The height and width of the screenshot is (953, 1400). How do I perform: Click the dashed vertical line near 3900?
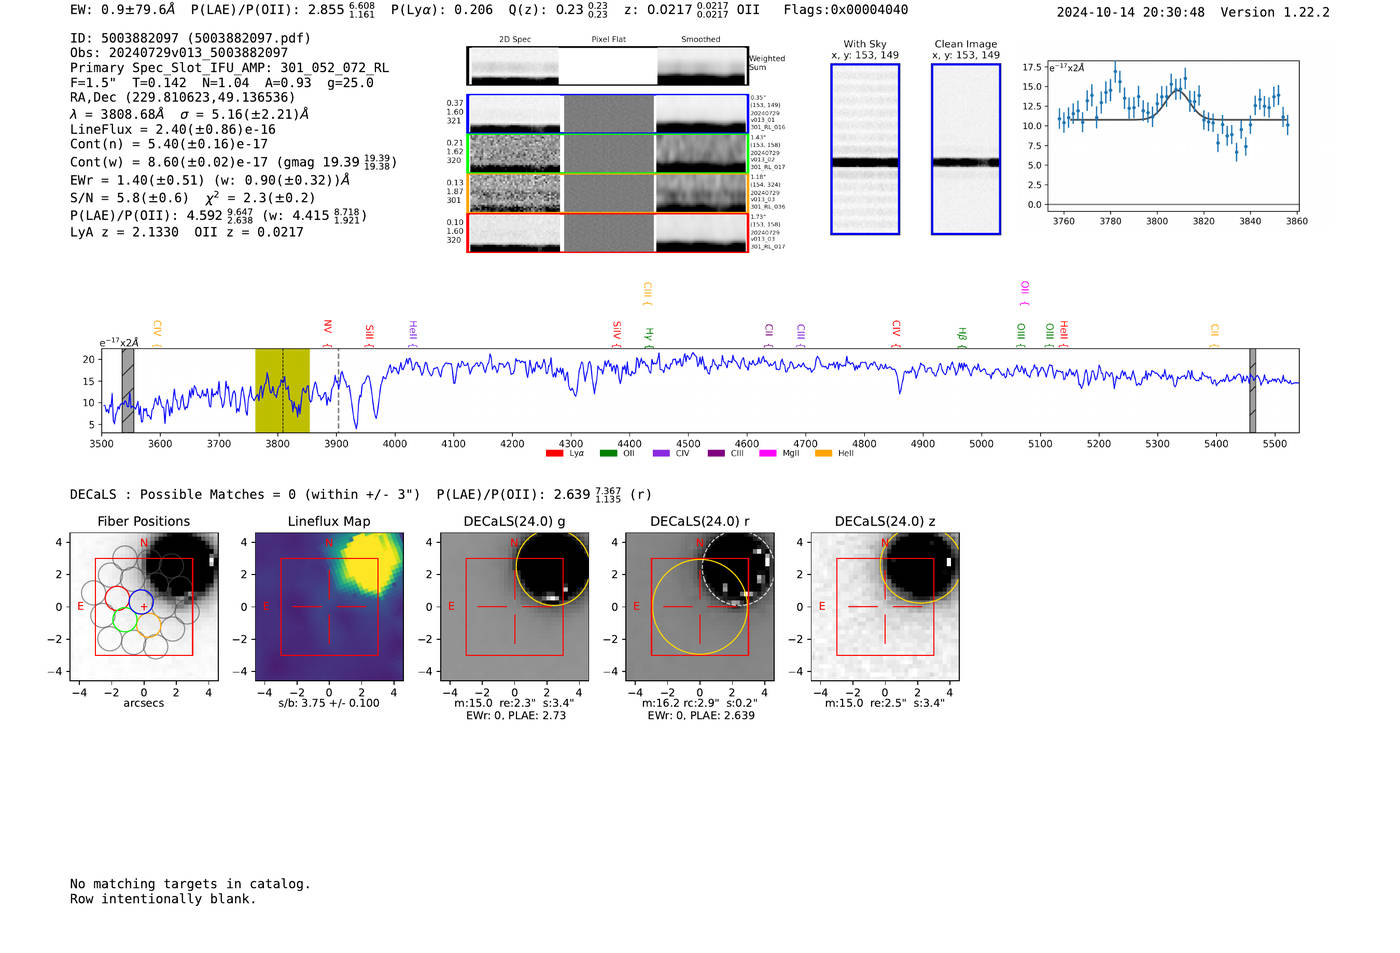coord(338,390)
